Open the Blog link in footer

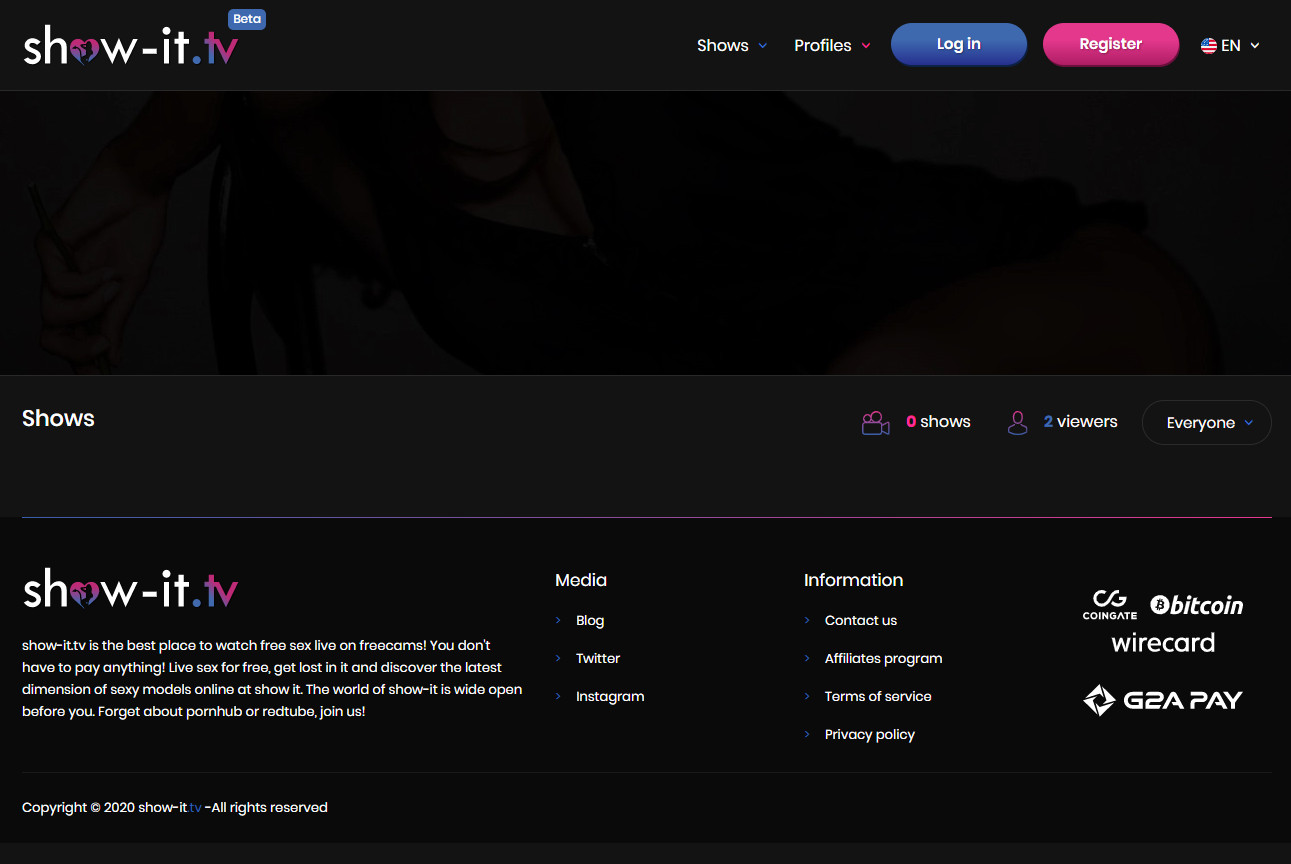pyautogui.click(x=590, y=621)
